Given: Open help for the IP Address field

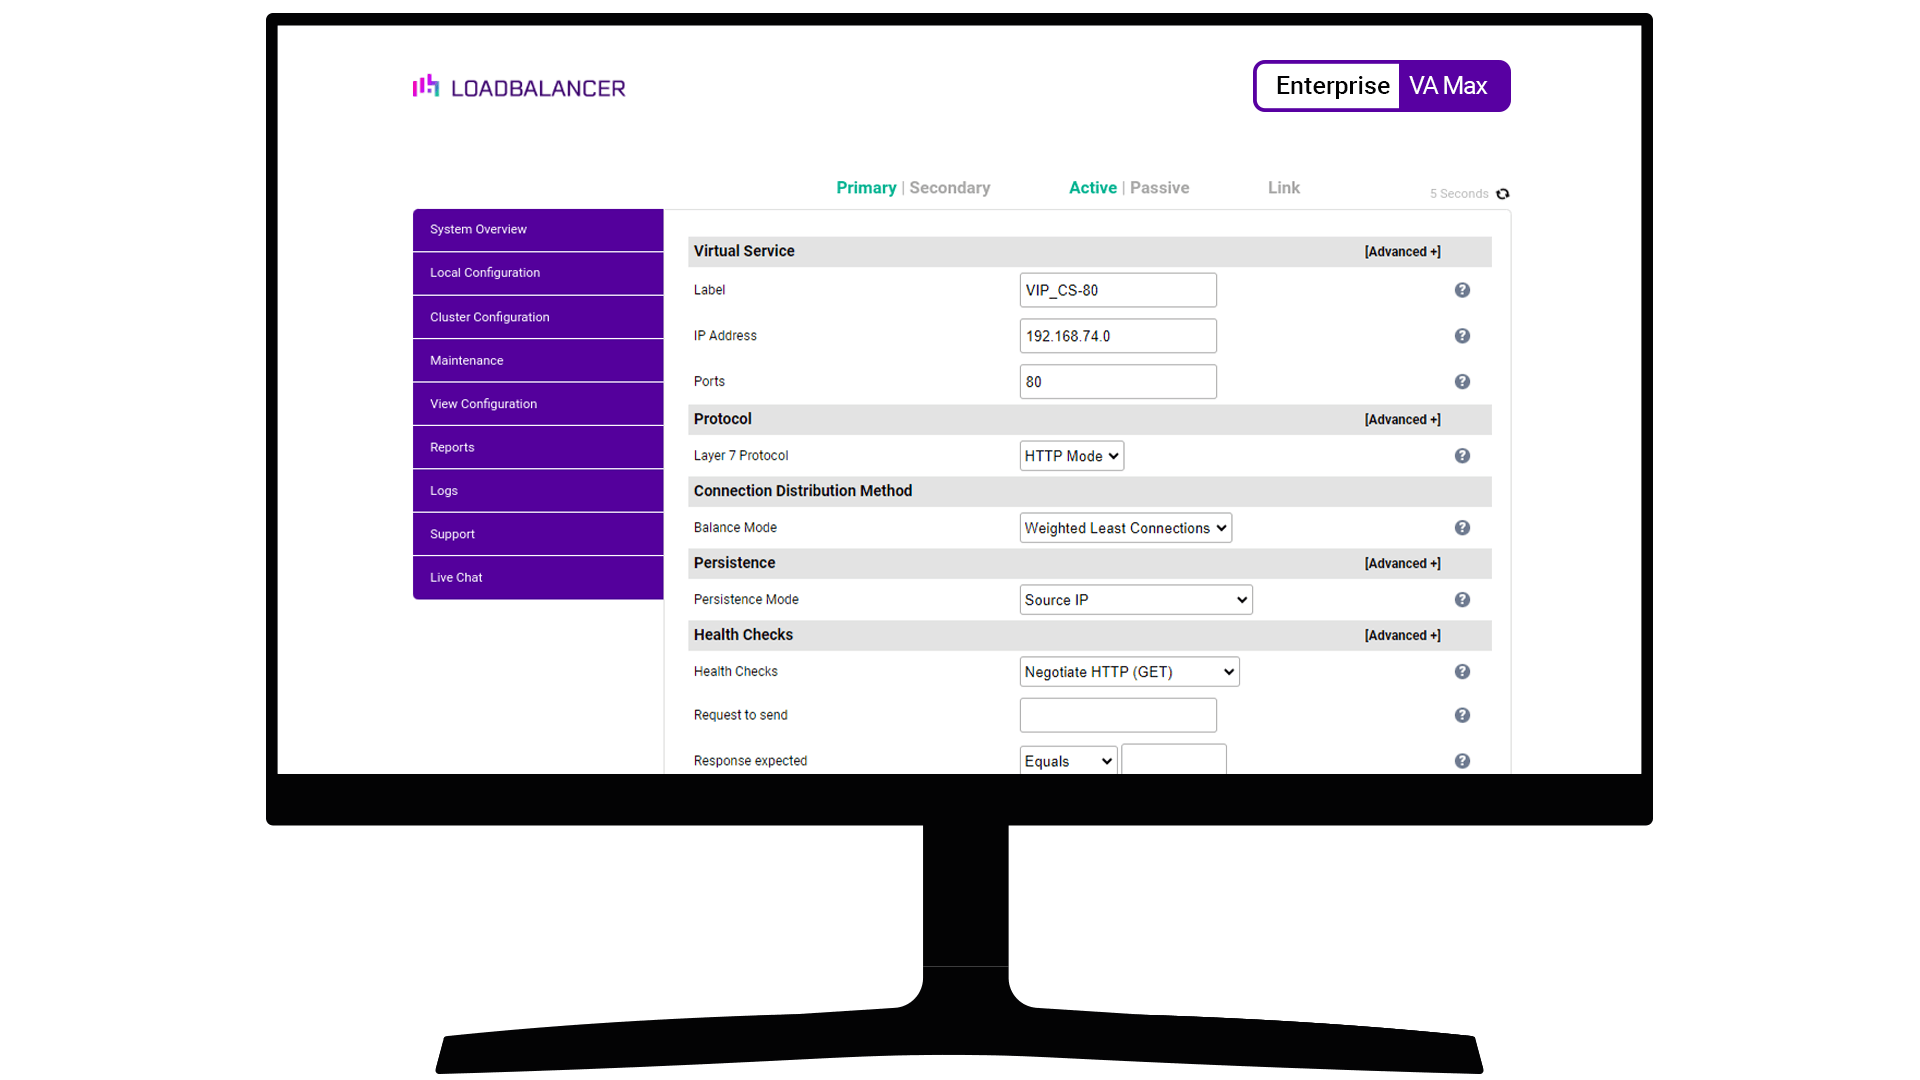Looking at the screenshot, I should (x=1462, y=335).
